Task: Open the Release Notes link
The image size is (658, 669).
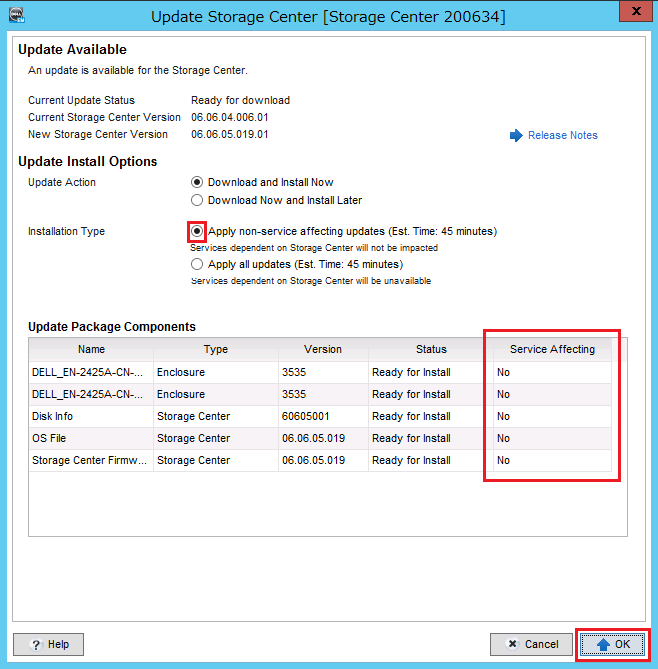Action: pyautogui.click(x=562, y=135)
